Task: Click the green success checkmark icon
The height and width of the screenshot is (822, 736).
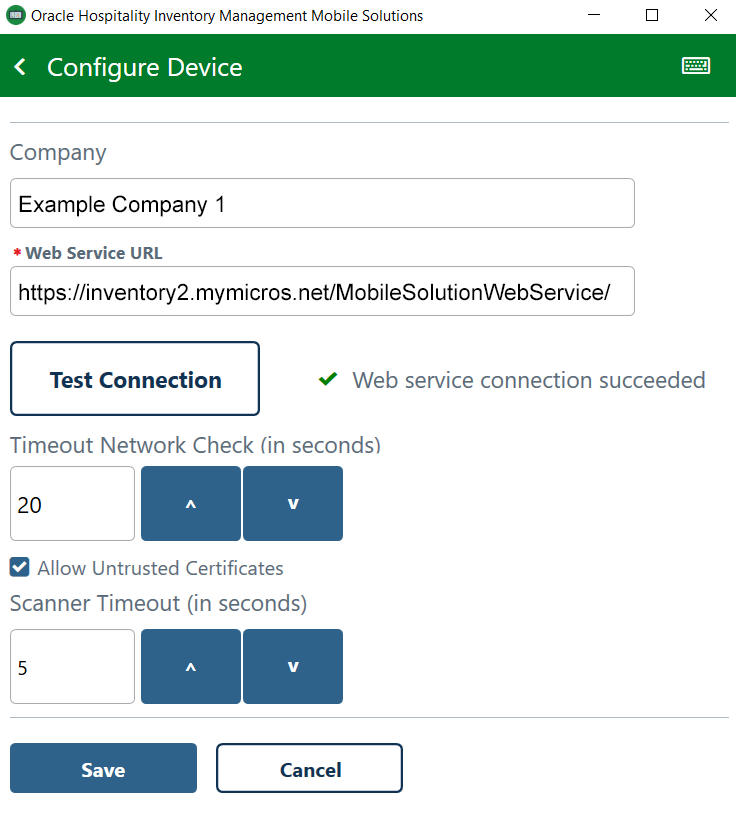Action: pyautogui.click(x=328, y=379)
